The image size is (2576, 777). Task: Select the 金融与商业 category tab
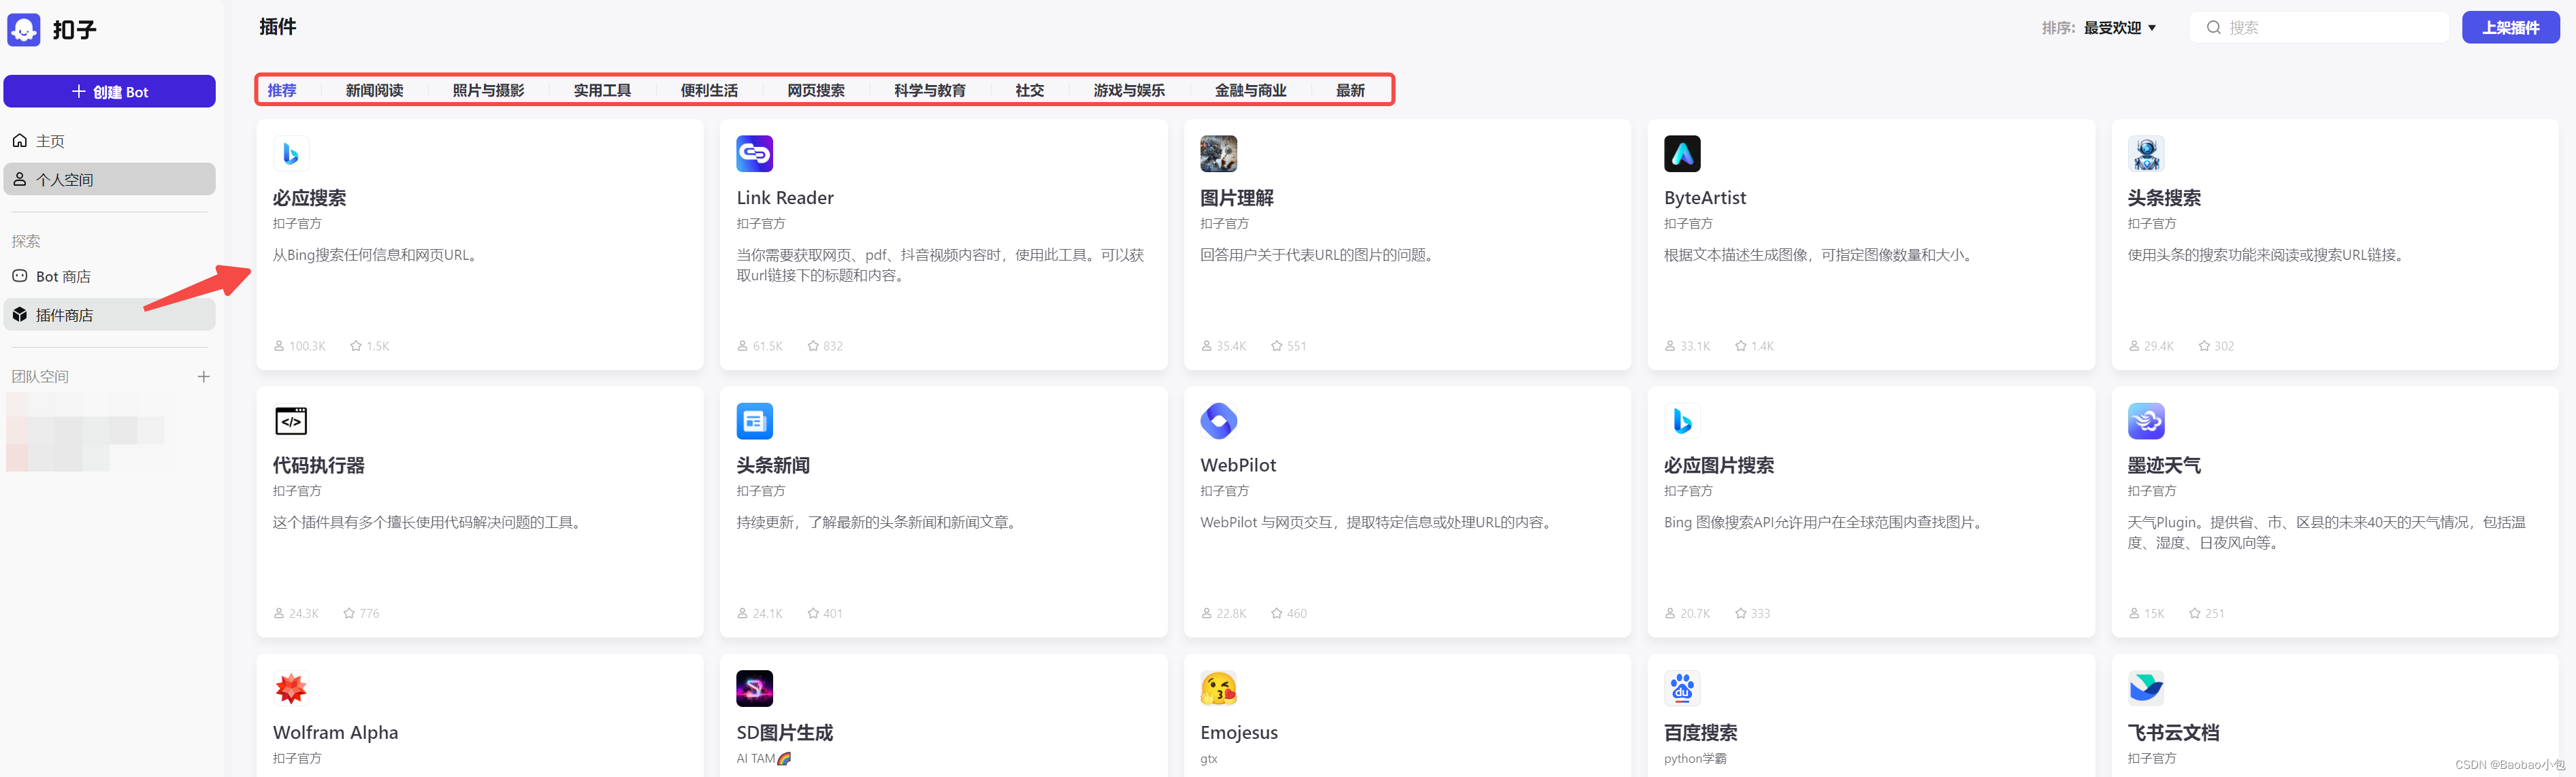(1250, 90)
